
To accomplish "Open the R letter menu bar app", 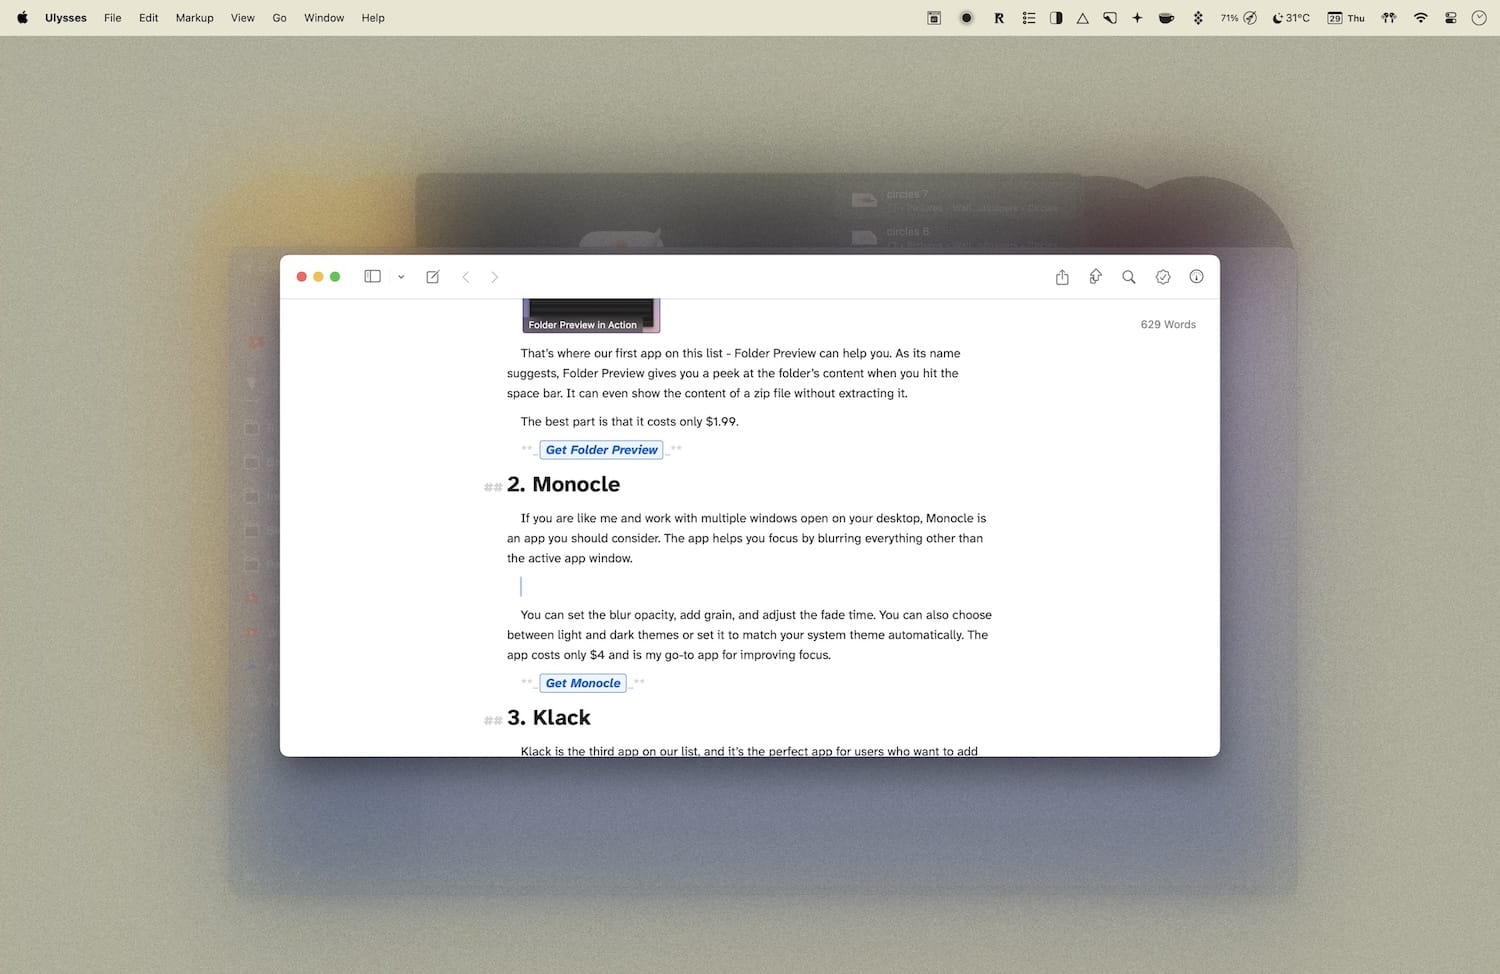I will [x=999, y=18].
